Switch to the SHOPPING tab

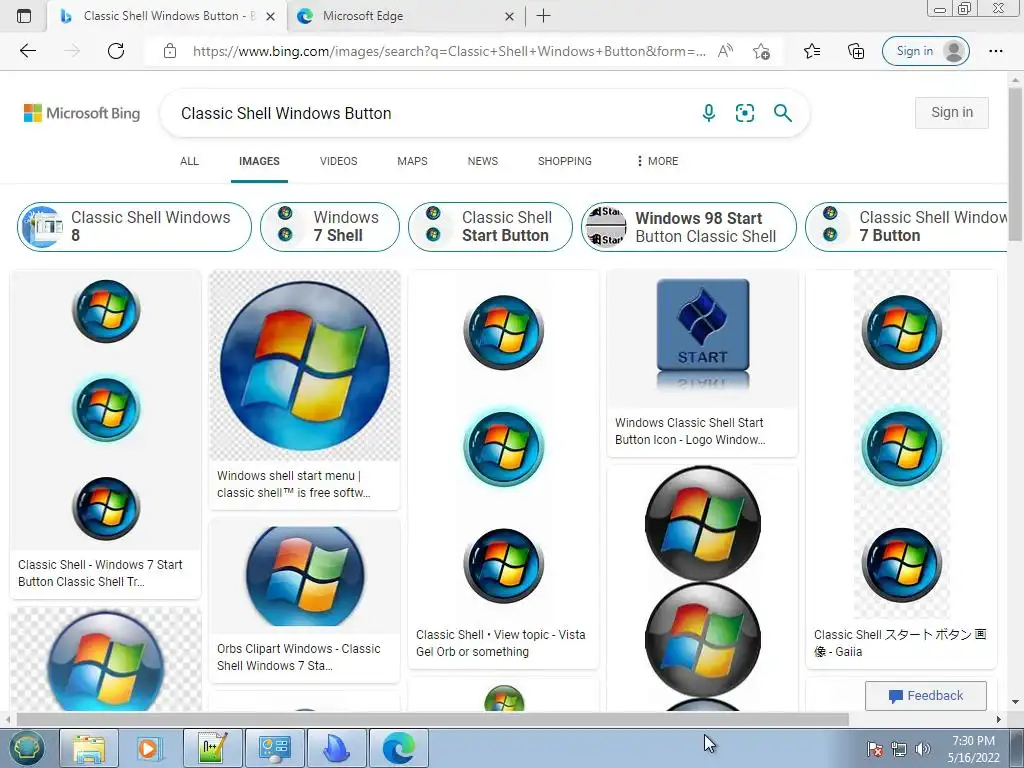pyautogui.click(x=565, y=161)
